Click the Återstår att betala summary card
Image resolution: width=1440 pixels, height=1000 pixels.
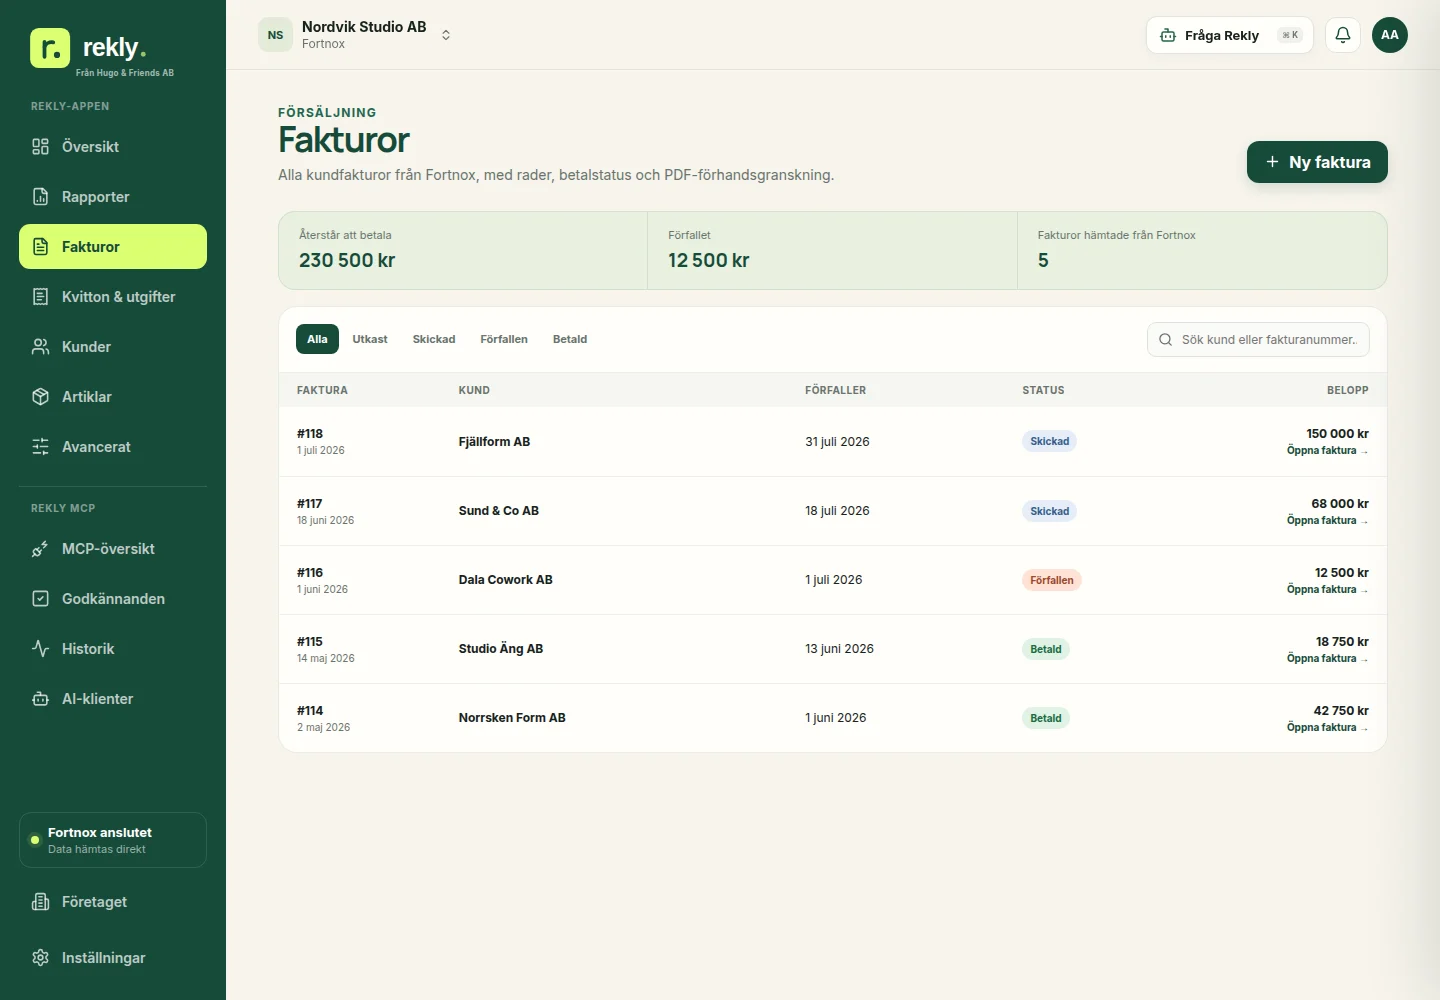click(x=463, y=250)
